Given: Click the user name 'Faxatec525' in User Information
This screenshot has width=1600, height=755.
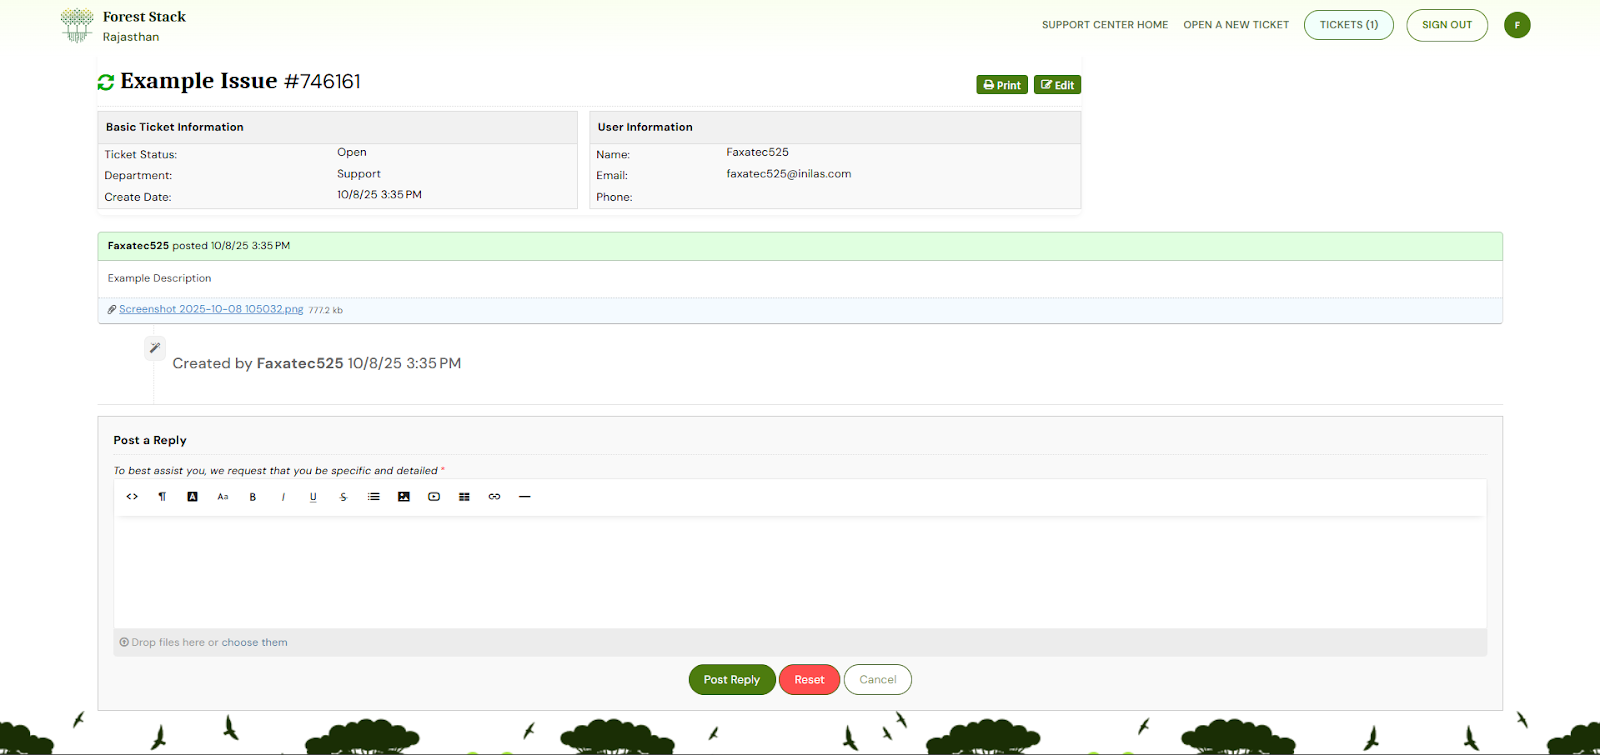Looking at the screenshot, I should click(757, 153).
